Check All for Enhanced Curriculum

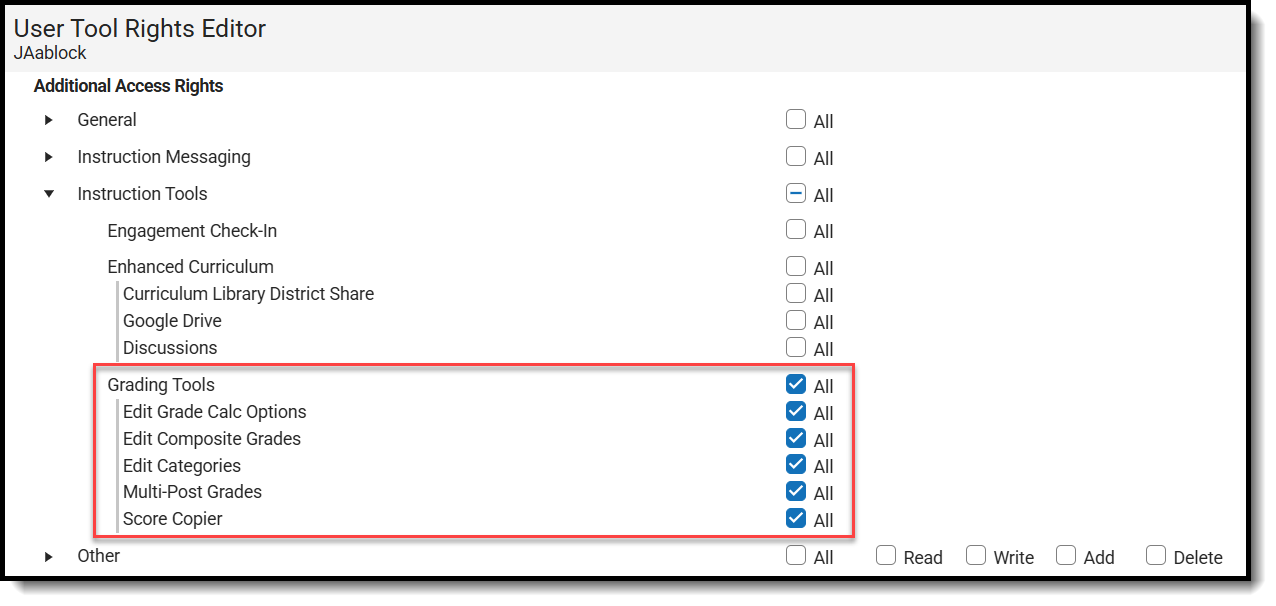click(x=796, y=267)
